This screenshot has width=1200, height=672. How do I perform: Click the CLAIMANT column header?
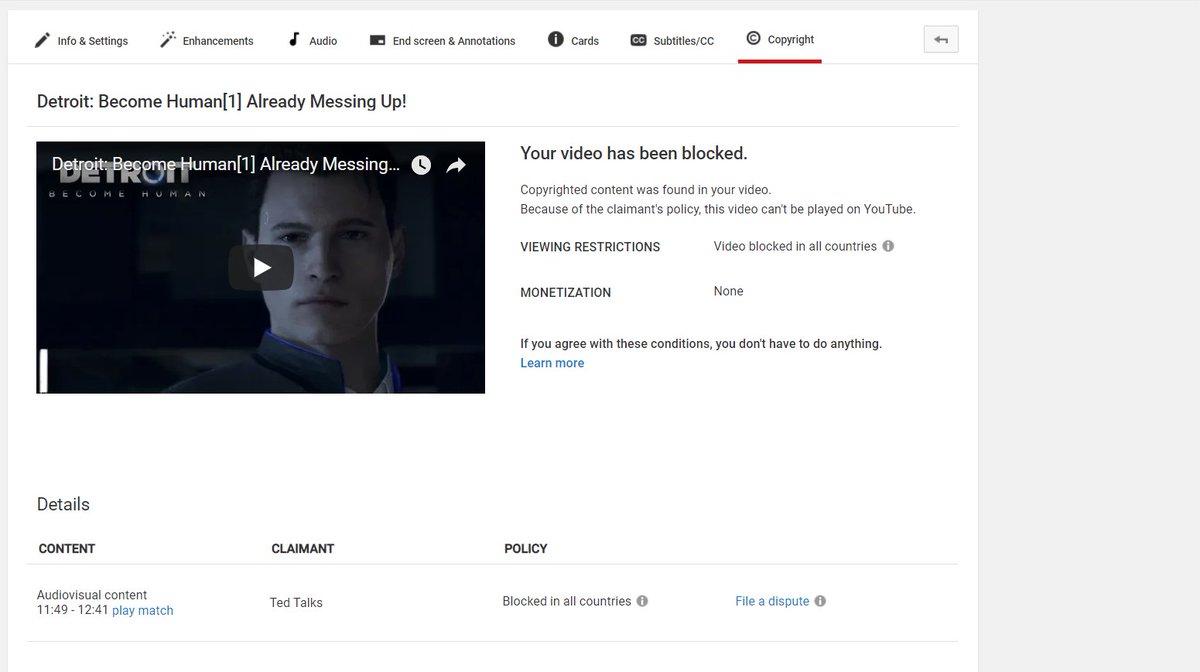(303, 549)
